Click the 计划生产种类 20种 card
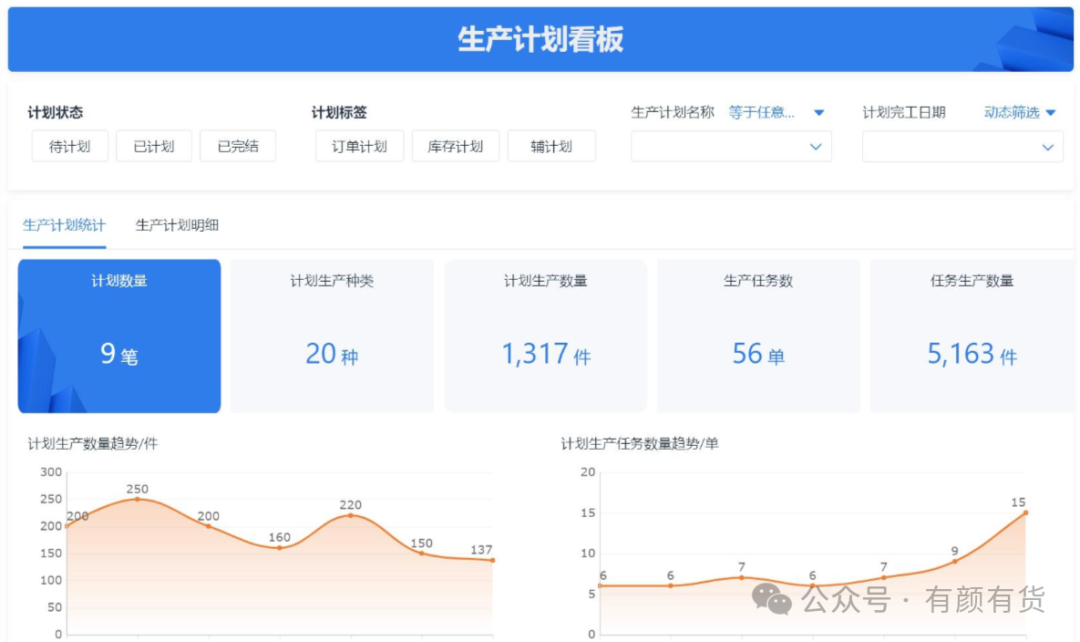This screenshot has height=642, width=1080. click(x=332, y=336)
